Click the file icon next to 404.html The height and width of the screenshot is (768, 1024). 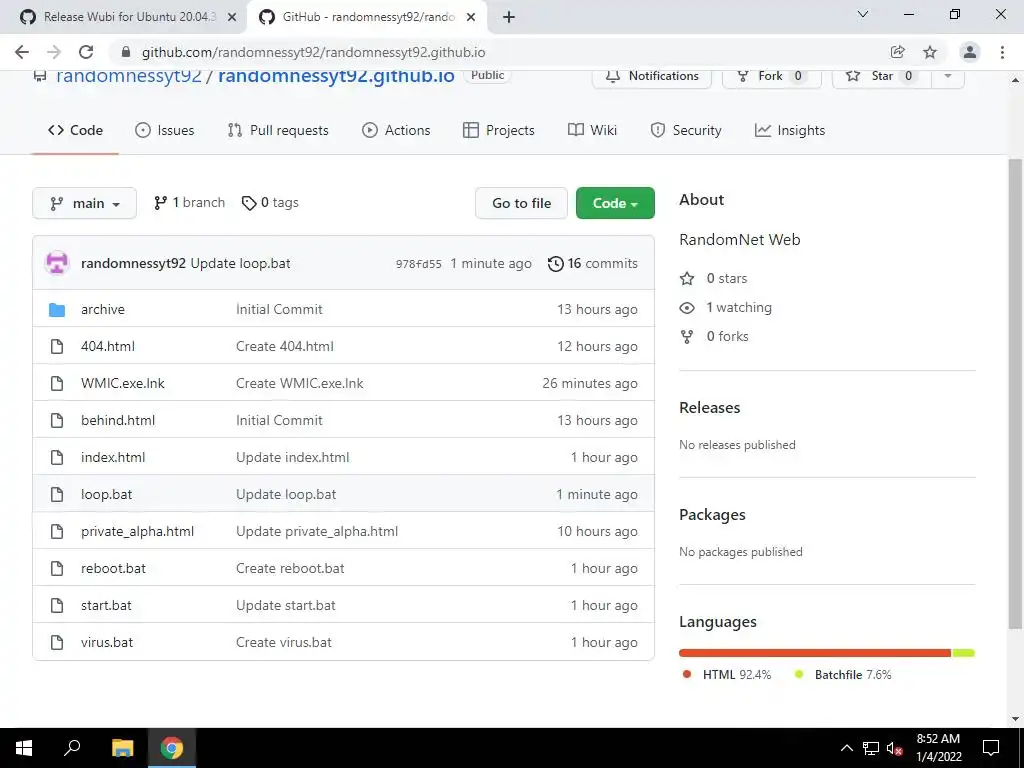[x=57, y=346]
